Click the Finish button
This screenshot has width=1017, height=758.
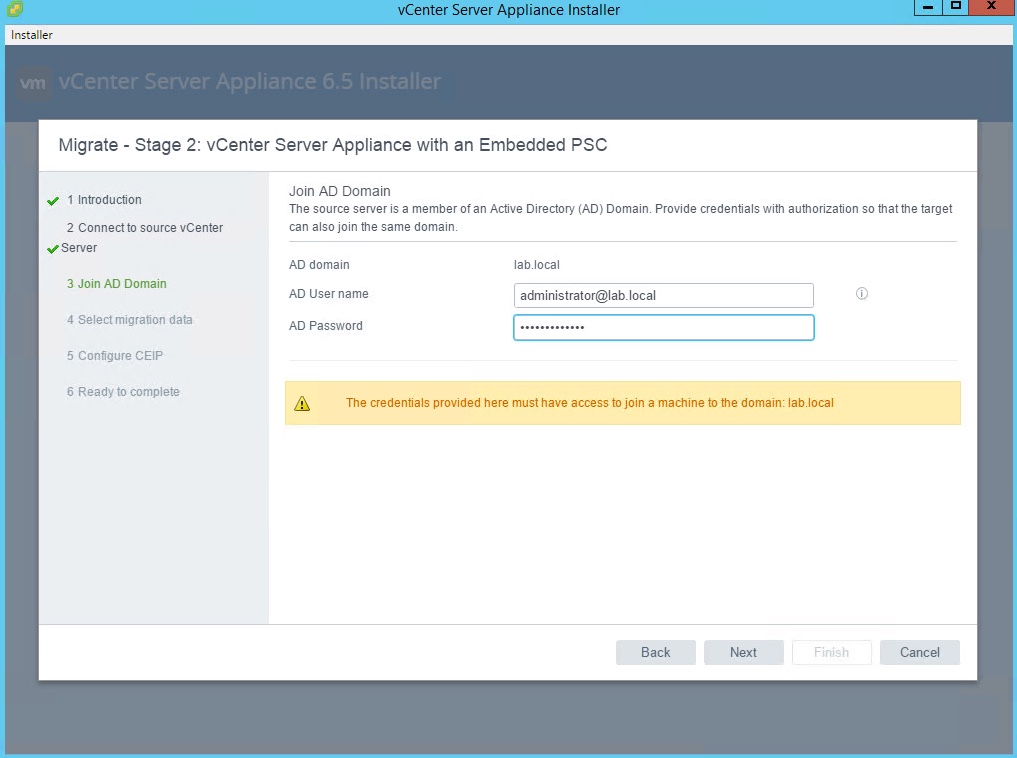pos(831,652)
